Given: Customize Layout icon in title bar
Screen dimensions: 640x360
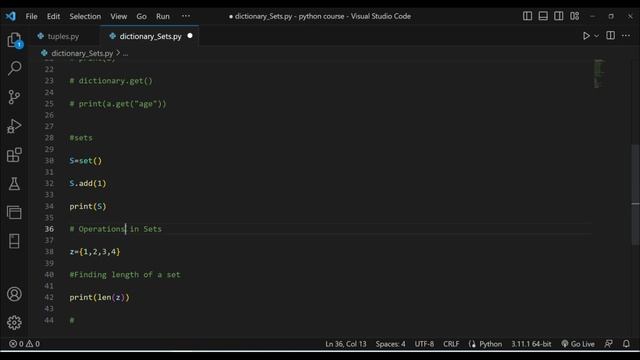Looking at the screenshot, I should [575, 16].
